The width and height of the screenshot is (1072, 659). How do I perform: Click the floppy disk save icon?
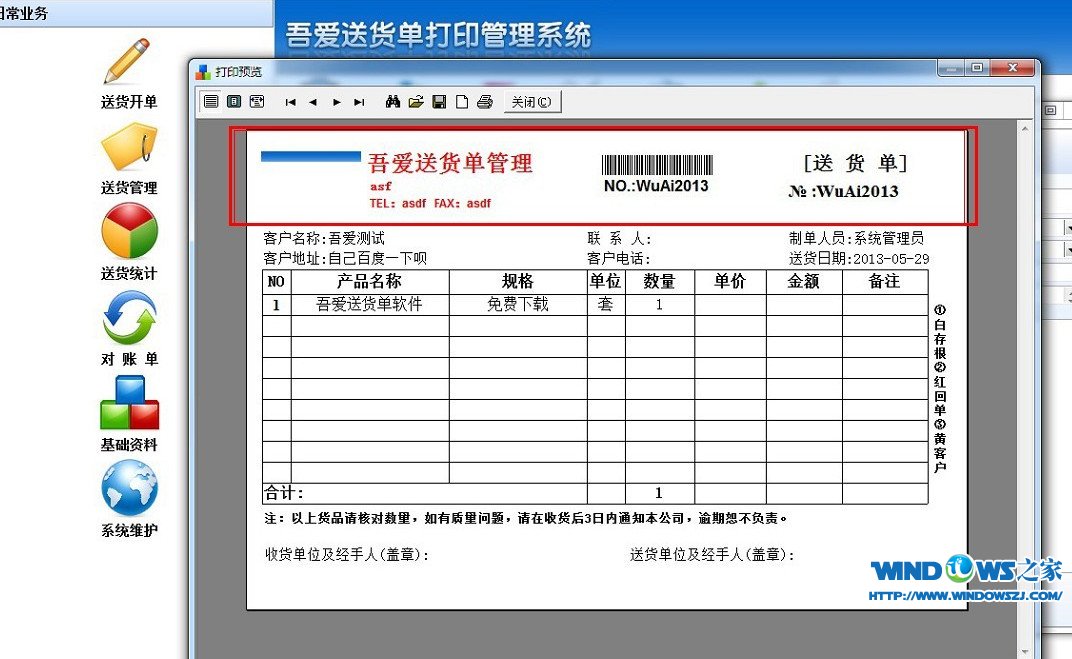pyautogui.click(x=439, y=102)
